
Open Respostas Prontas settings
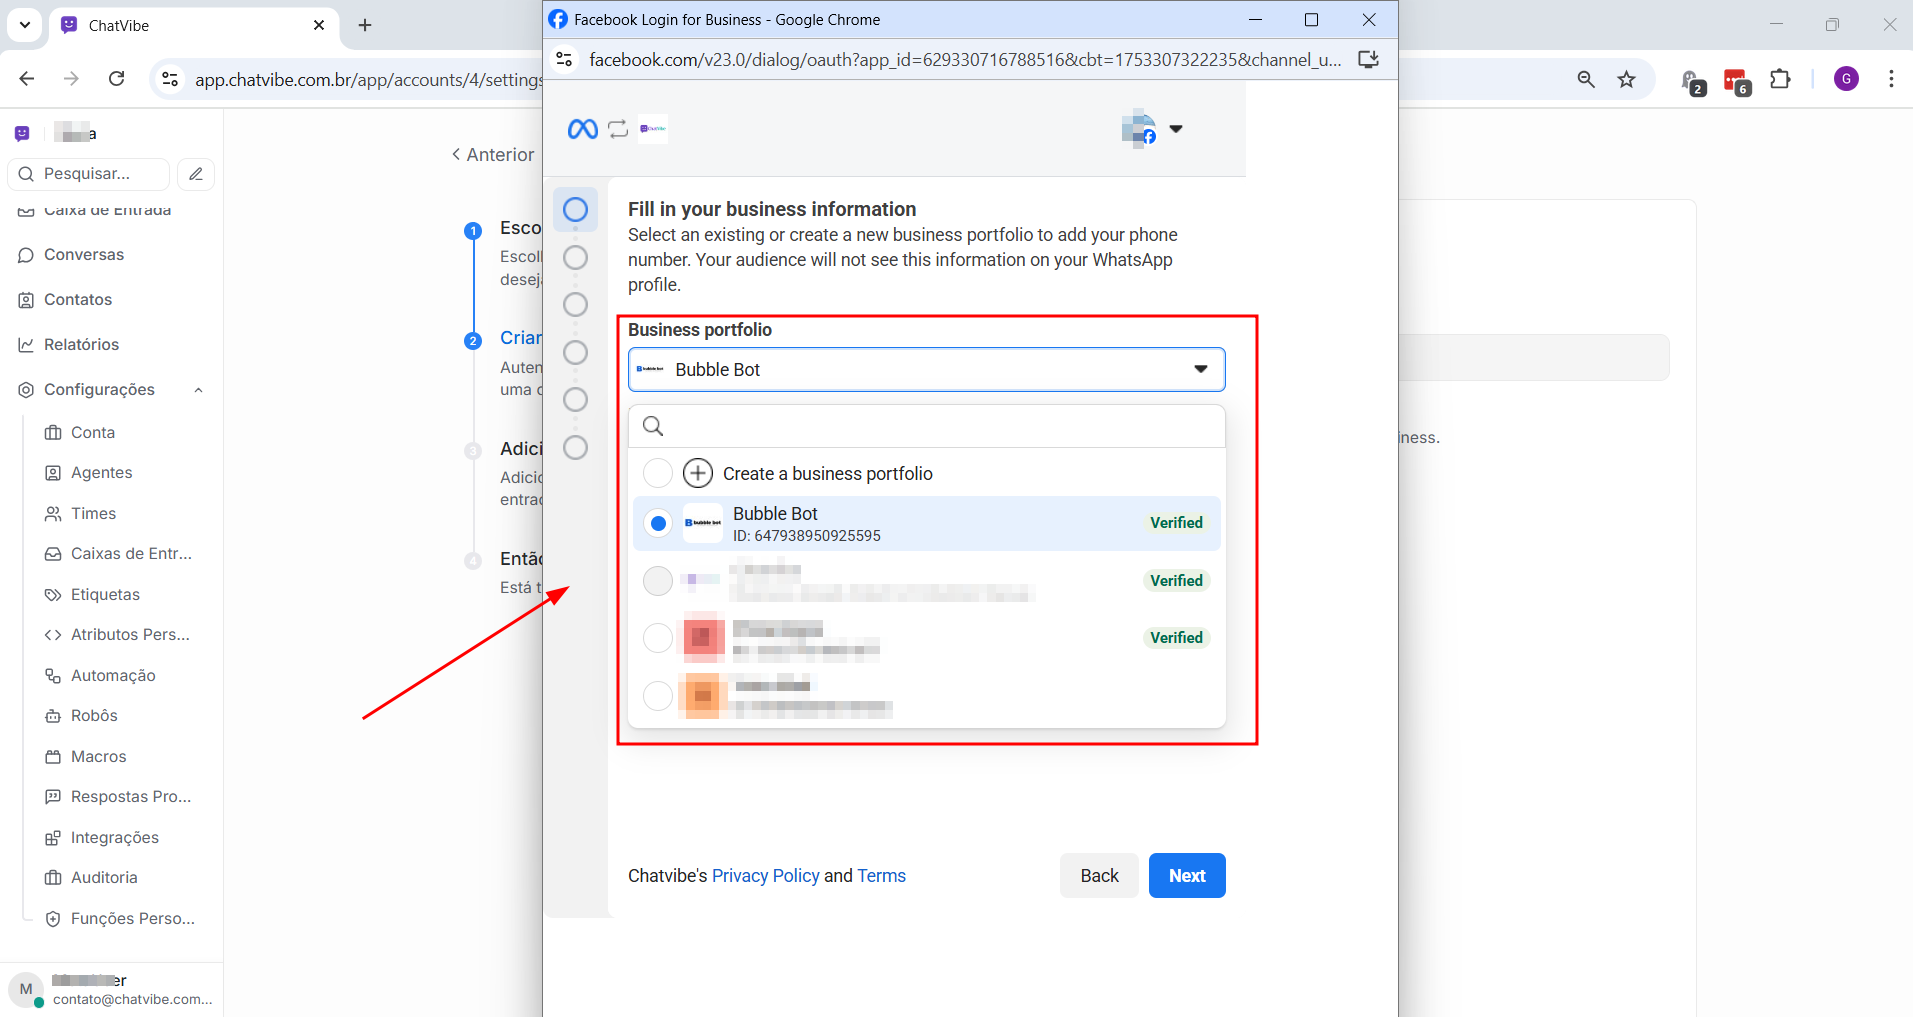point(131,797)
